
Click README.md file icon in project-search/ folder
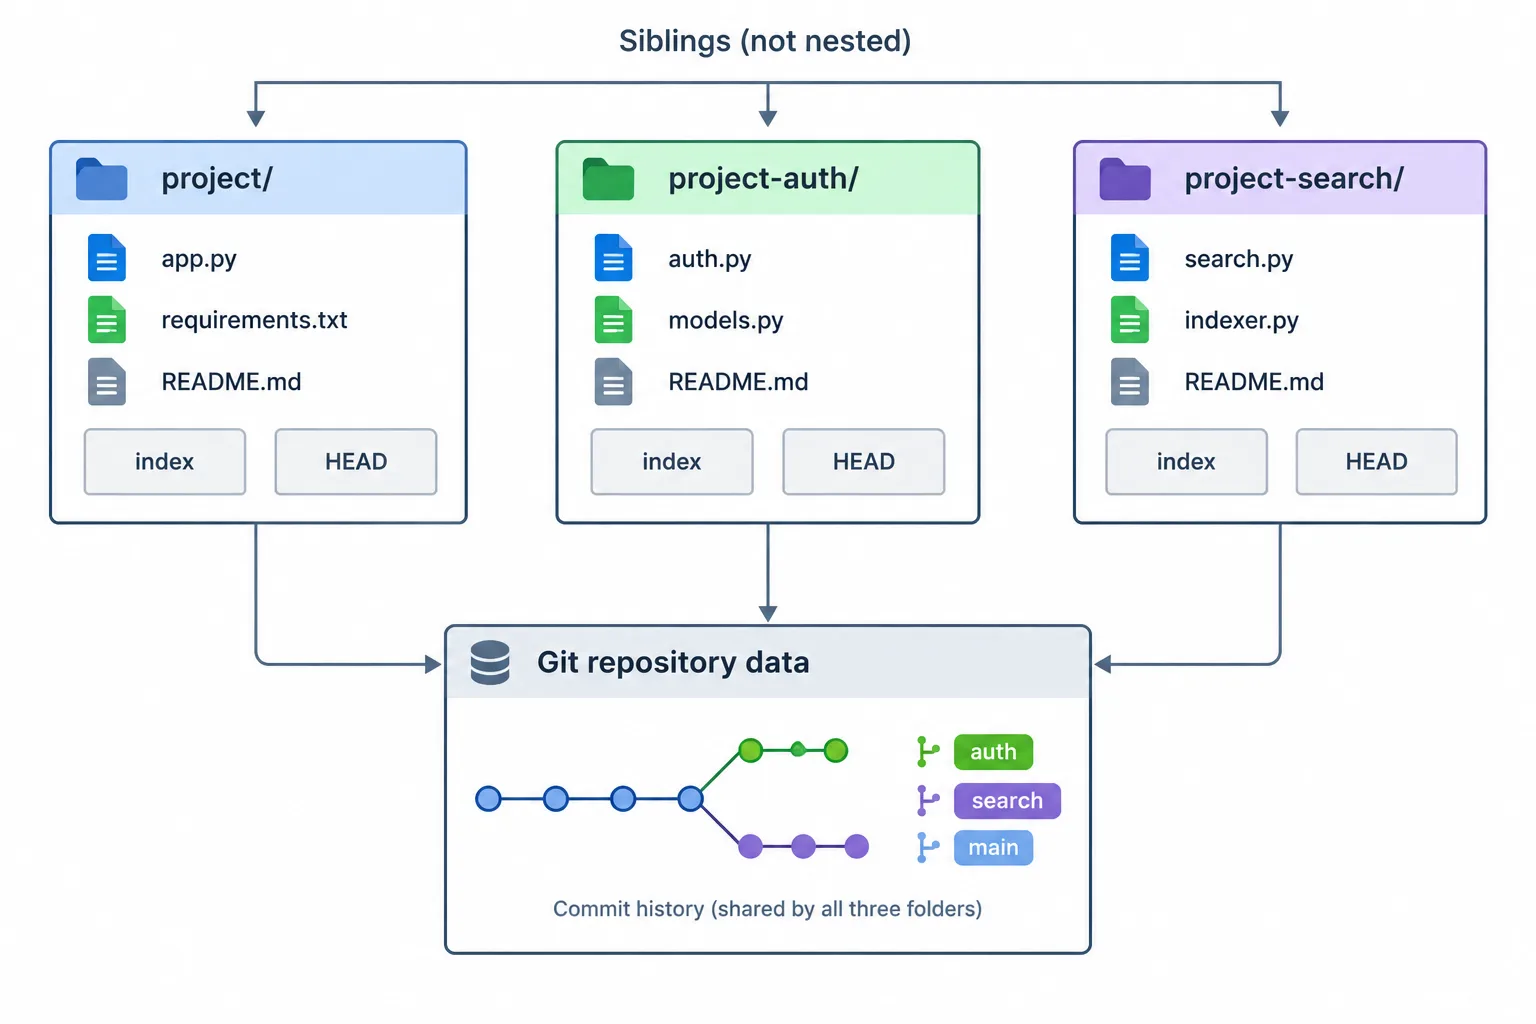[1130, 382]
